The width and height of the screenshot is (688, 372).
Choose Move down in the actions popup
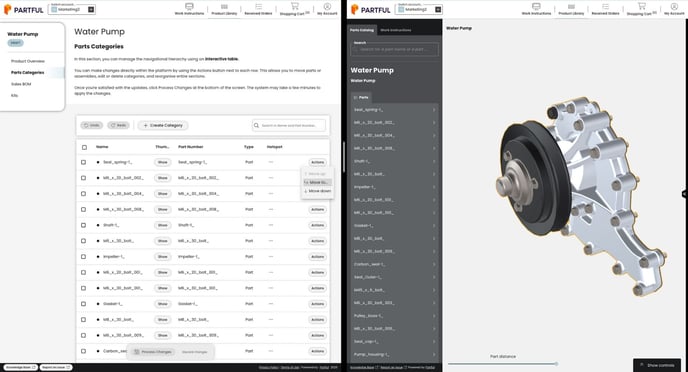tap(317, 191)
